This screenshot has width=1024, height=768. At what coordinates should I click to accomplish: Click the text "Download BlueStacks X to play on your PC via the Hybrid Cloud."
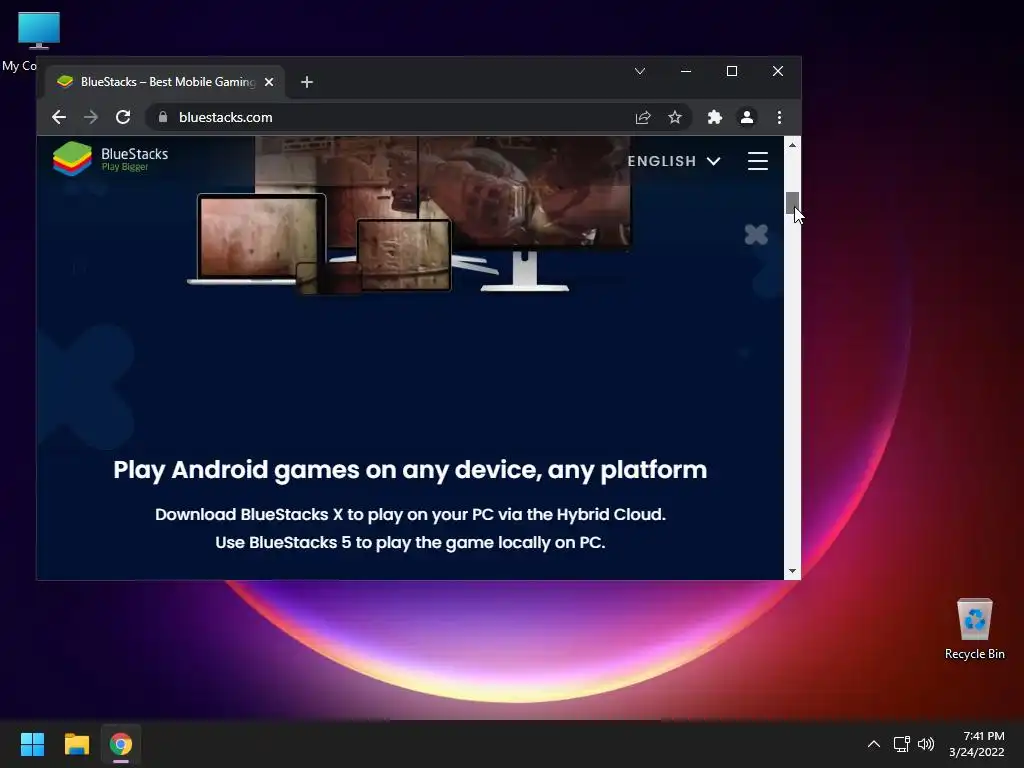[410, 515]
